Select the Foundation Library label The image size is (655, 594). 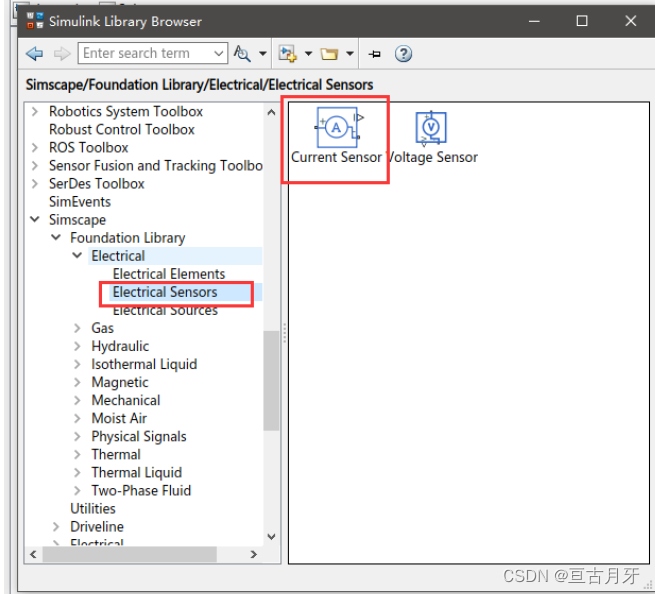tap(127, 238)
